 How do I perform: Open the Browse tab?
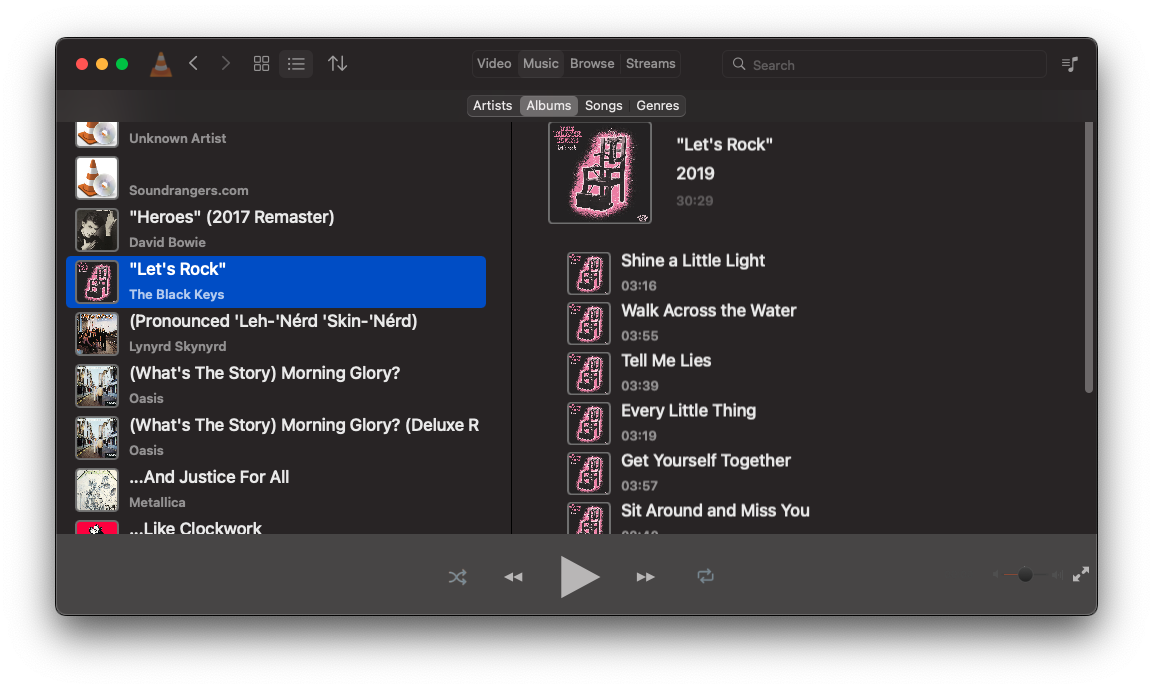tap(592, 64)
